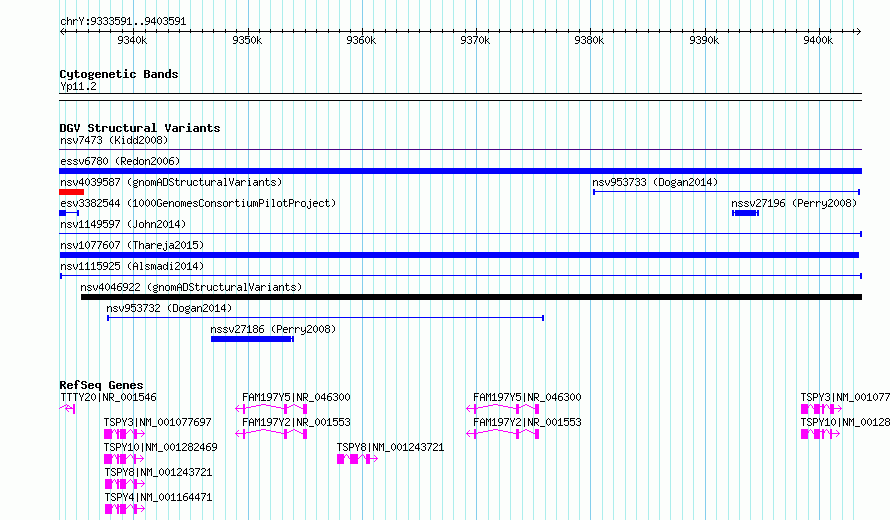The width and height of the screenshot is (890, 520).
Task: Select the TSPY4 gene glyph
Action: [125, 509]
